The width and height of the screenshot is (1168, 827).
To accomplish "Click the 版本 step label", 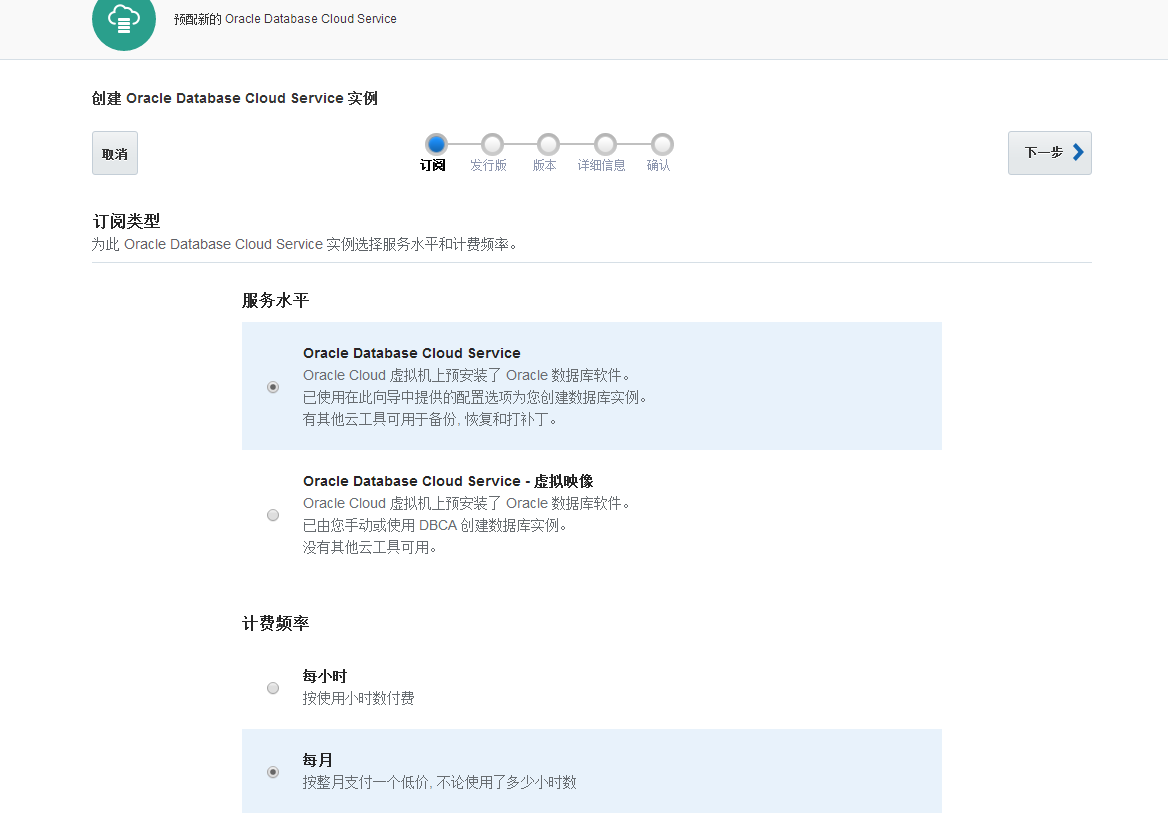I will tap(545, 165).
